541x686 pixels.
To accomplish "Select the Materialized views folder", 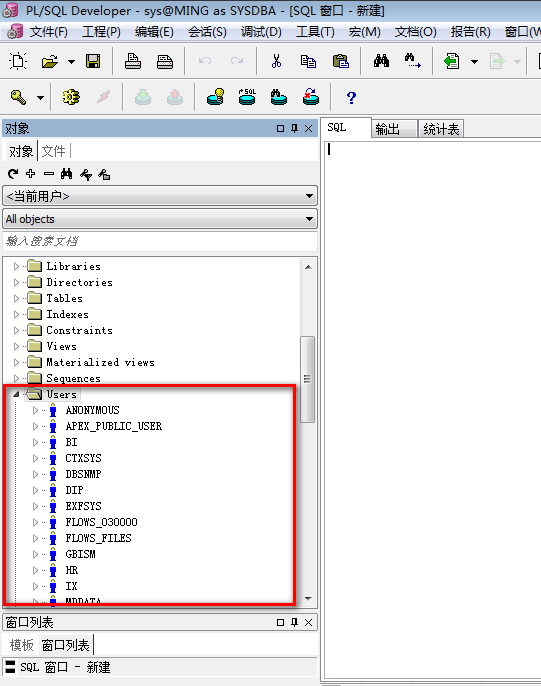I will coord(100,362).
